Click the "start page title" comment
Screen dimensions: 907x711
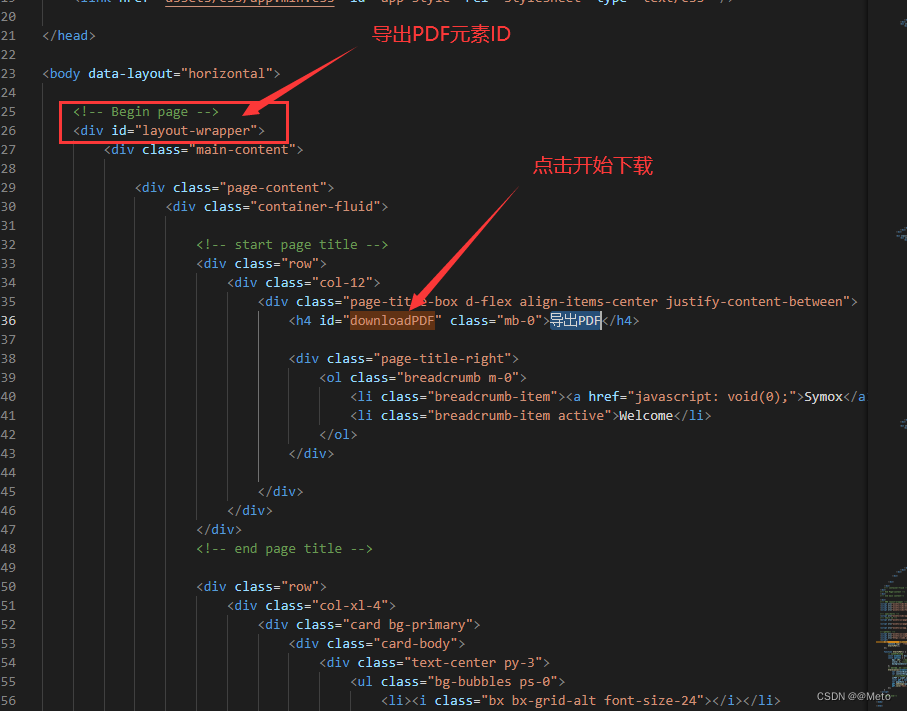tap(292, 245)
